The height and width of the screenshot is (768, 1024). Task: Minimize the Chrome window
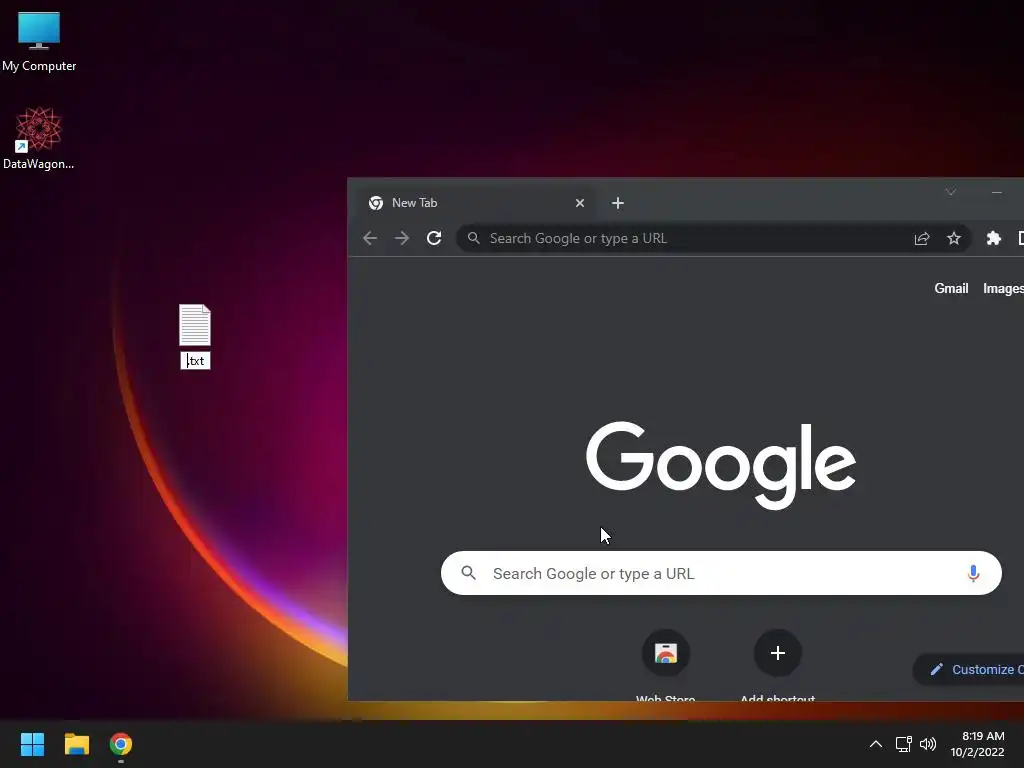click(x=997, y=192)
